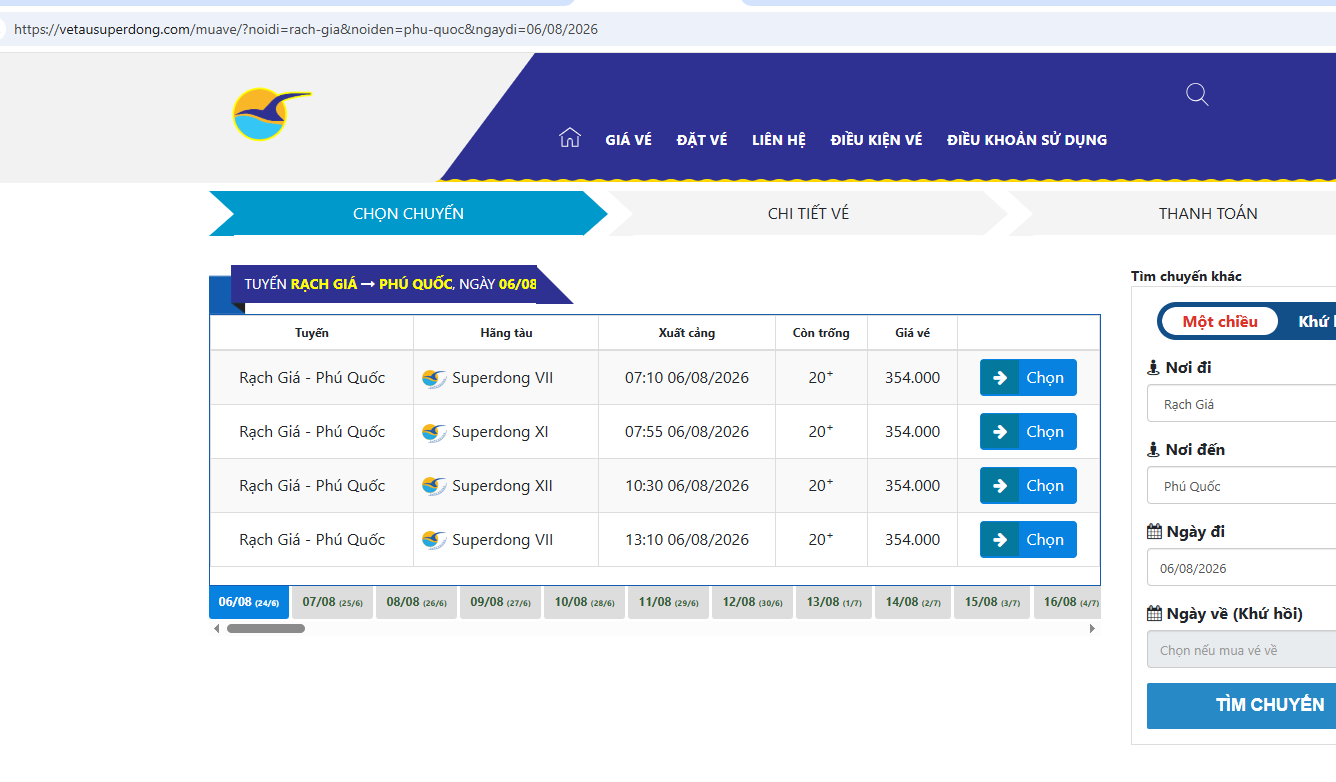Choose the 10:30 Superdong XII trip
Screen dimensions: 1336x782
[1028, 486]
